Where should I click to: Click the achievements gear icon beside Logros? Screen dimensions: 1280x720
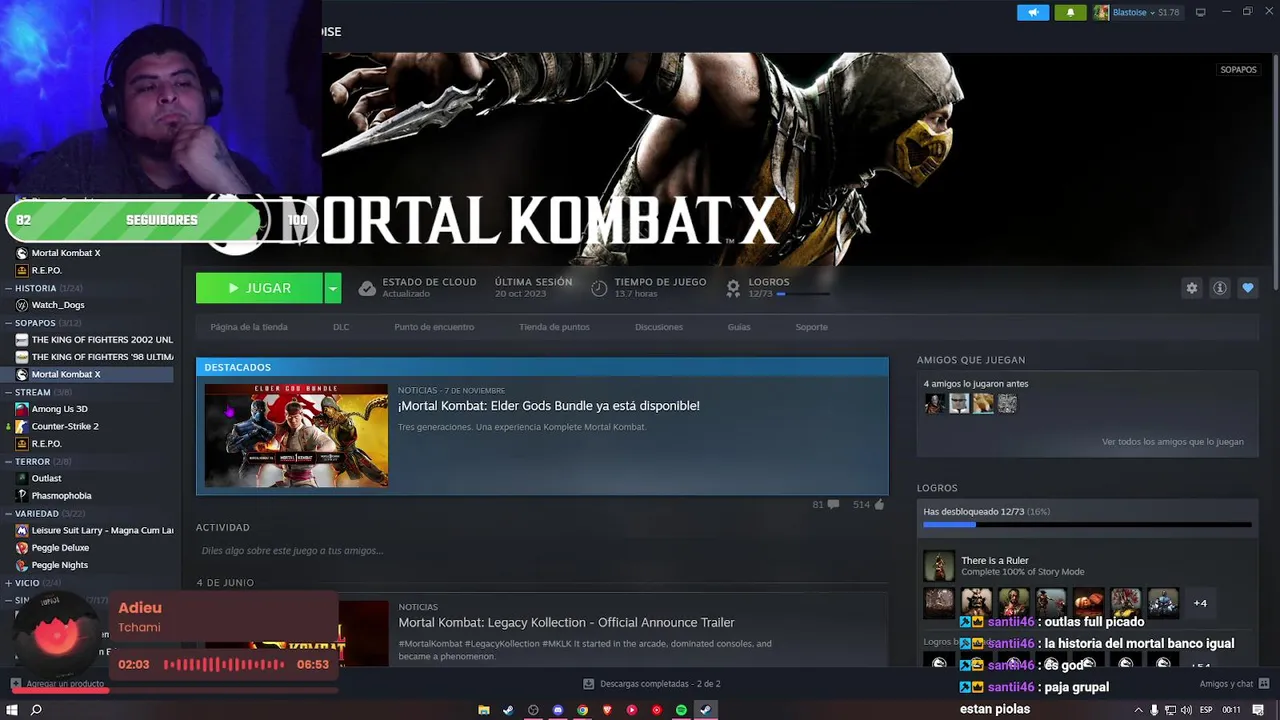click(x=733, y=288)
